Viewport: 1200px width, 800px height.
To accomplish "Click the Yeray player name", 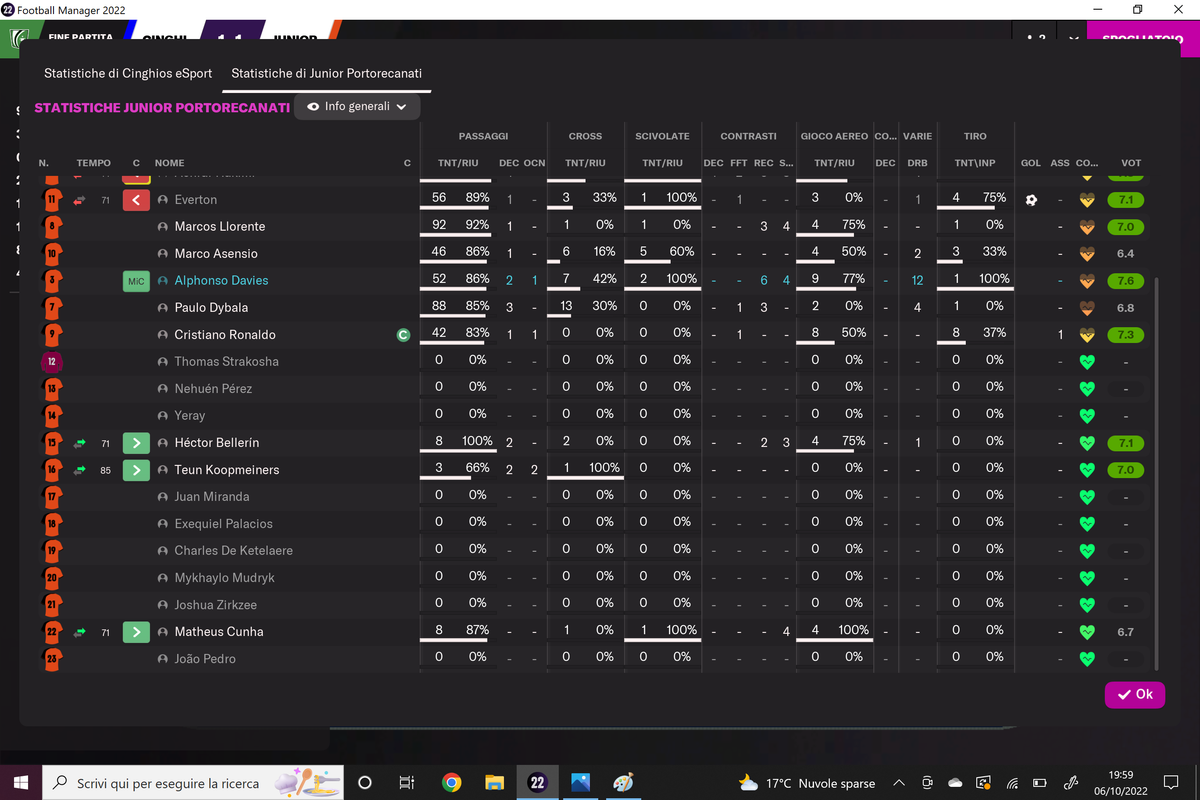I will (x=189, y=416).
